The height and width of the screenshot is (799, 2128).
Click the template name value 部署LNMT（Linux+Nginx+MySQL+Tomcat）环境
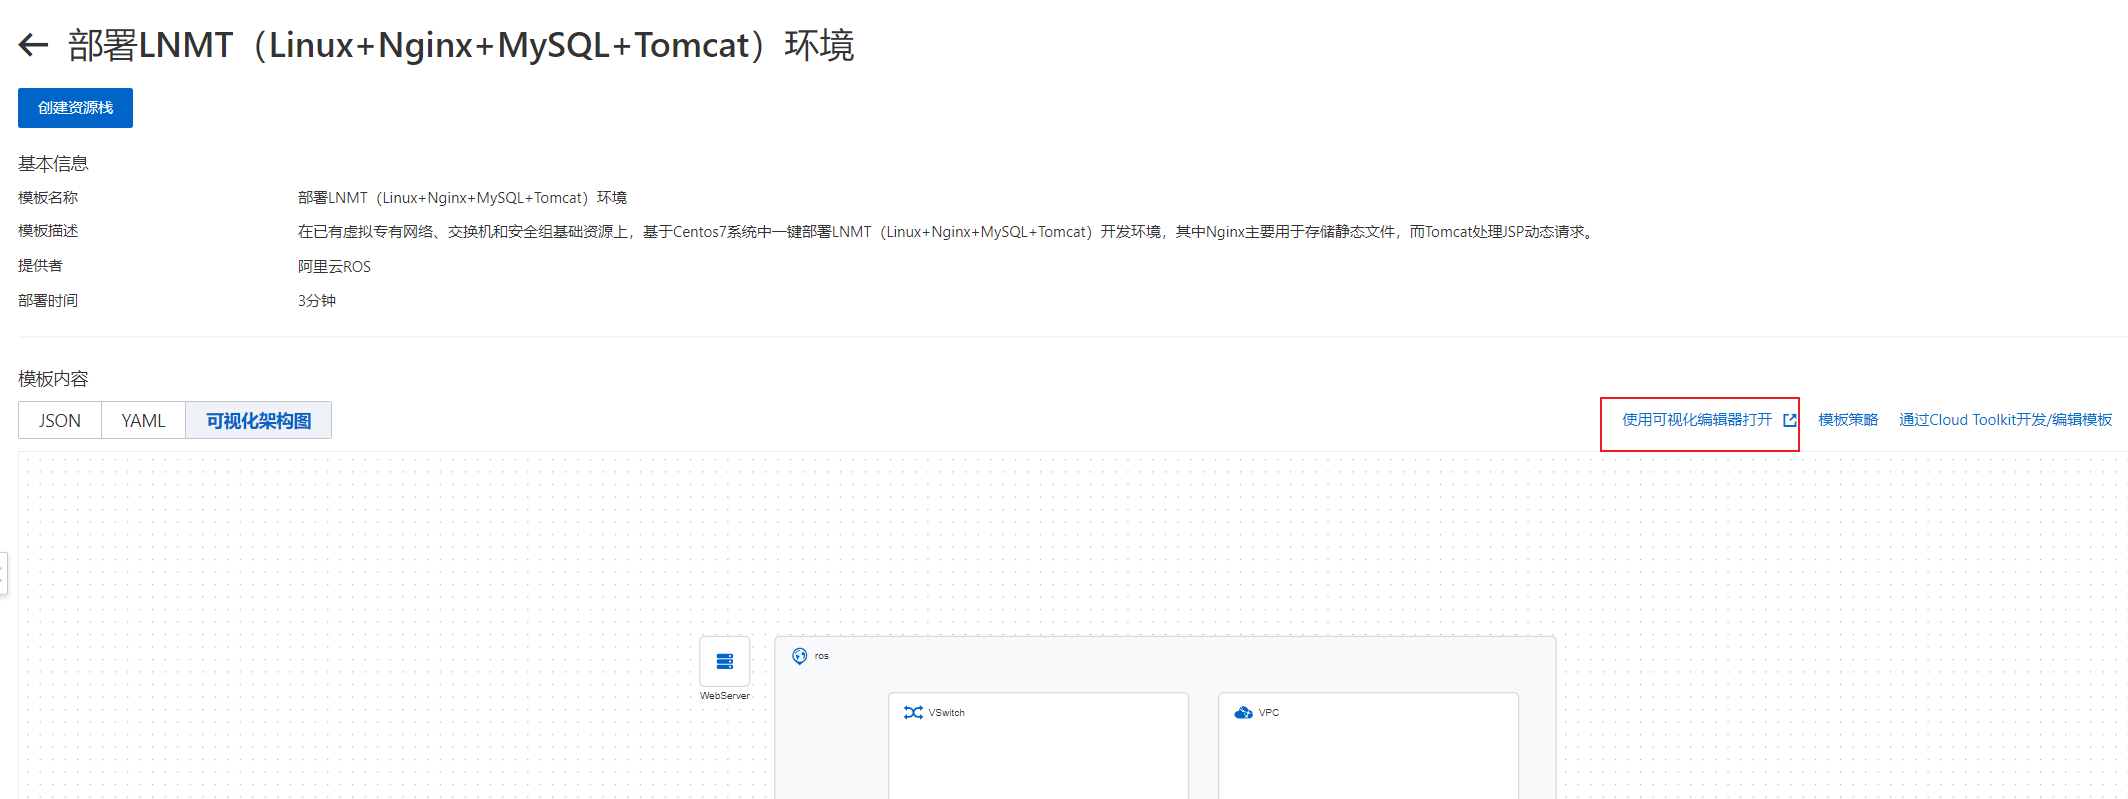point(462,198)
